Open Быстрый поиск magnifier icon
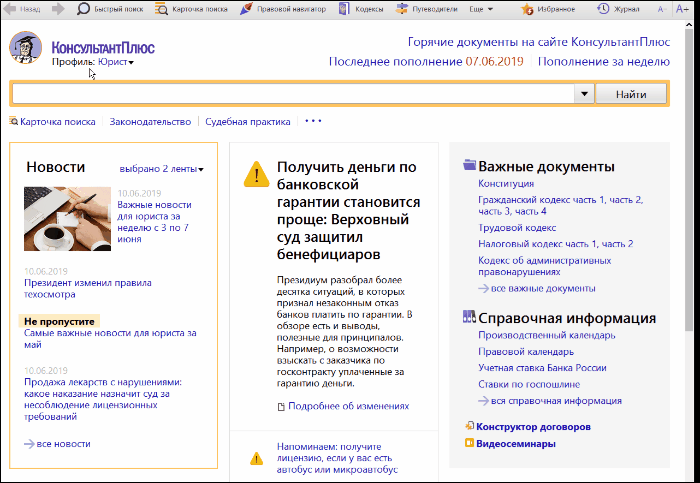 pyautogui.click(x=83, y=9)
